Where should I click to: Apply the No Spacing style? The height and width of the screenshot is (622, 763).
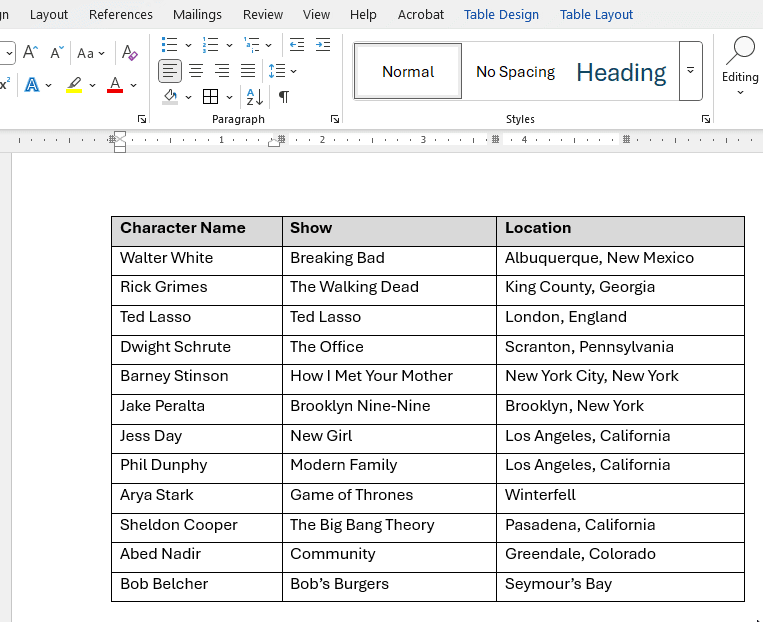[515, 72]
